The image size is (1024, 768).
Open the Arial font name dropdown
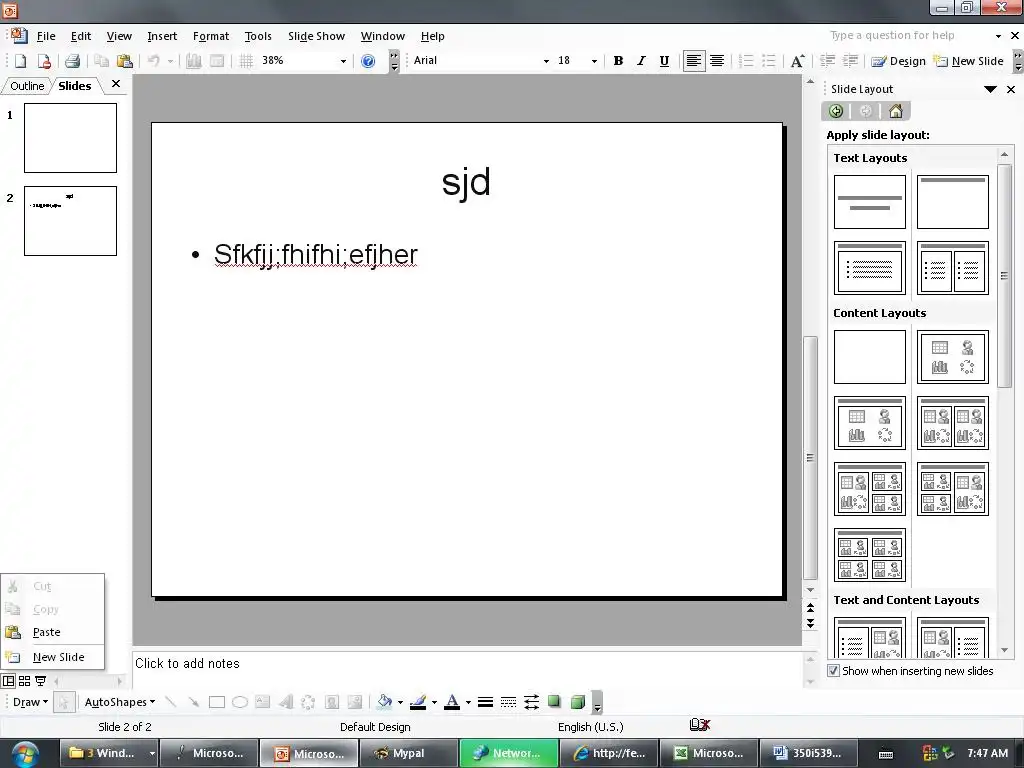click(546, 61)
